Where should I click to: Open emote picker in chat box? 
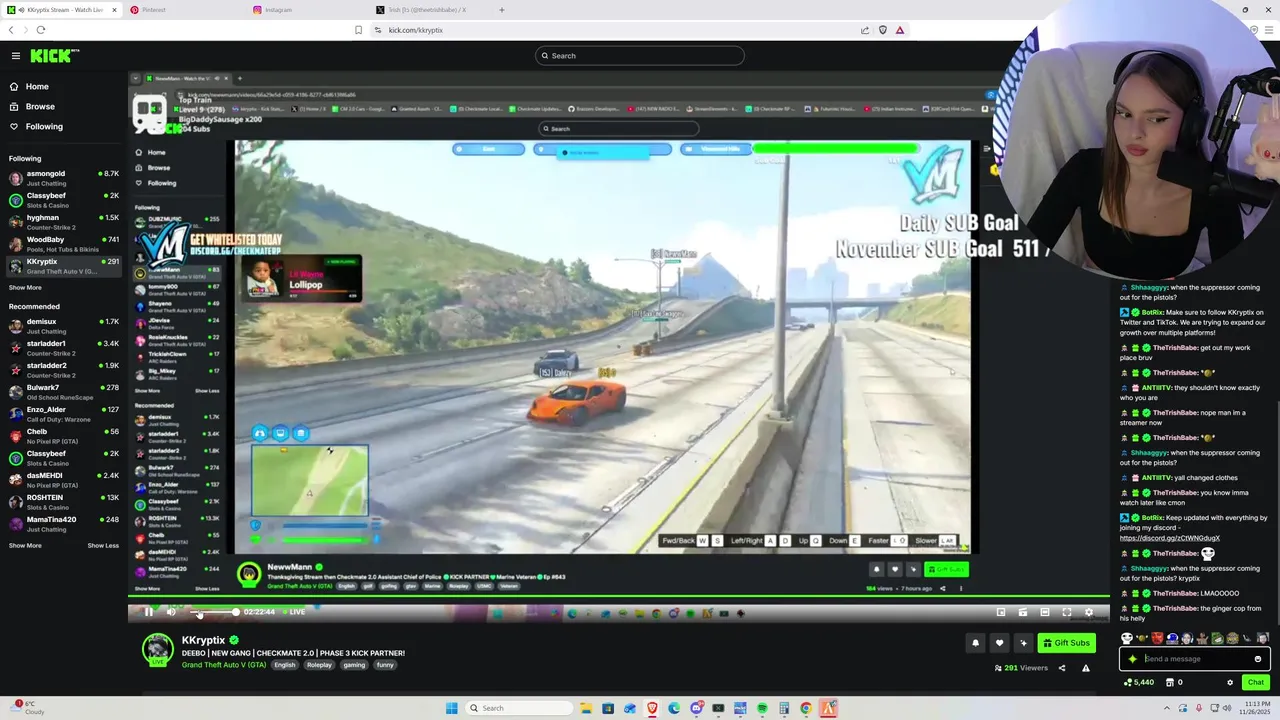[1258, 659]
